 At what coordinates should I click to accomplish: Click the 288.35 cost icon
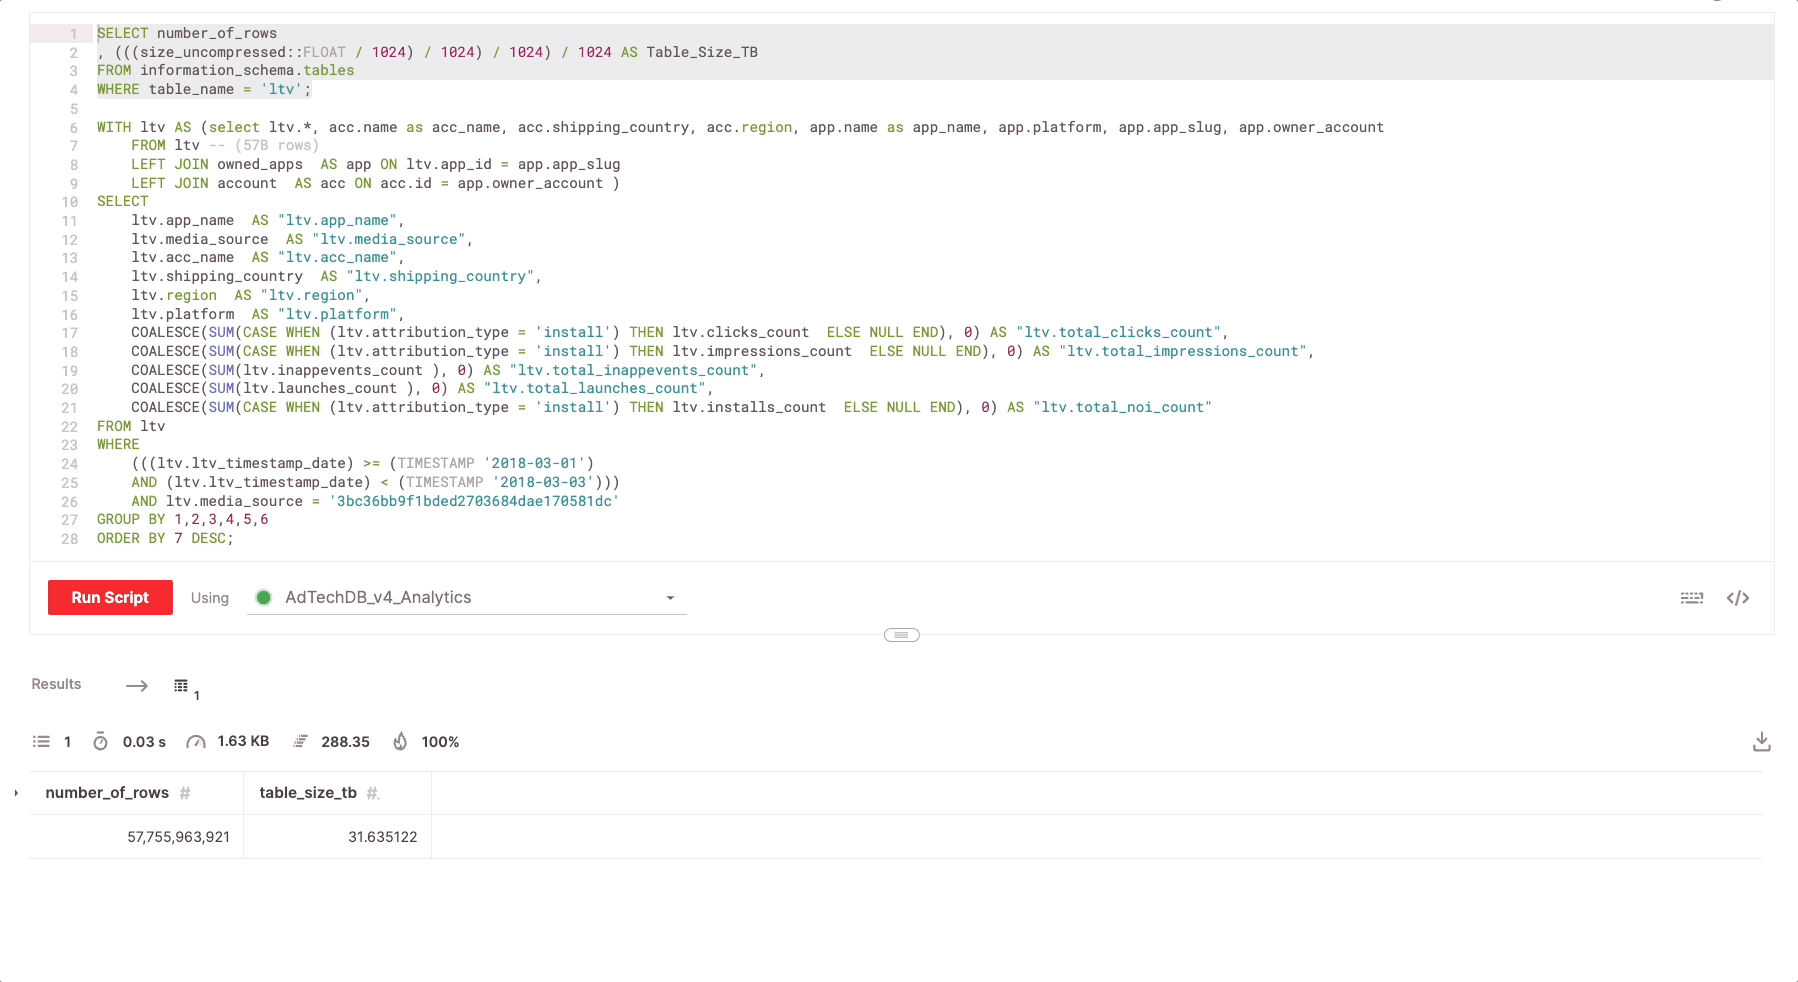(300, 741)
